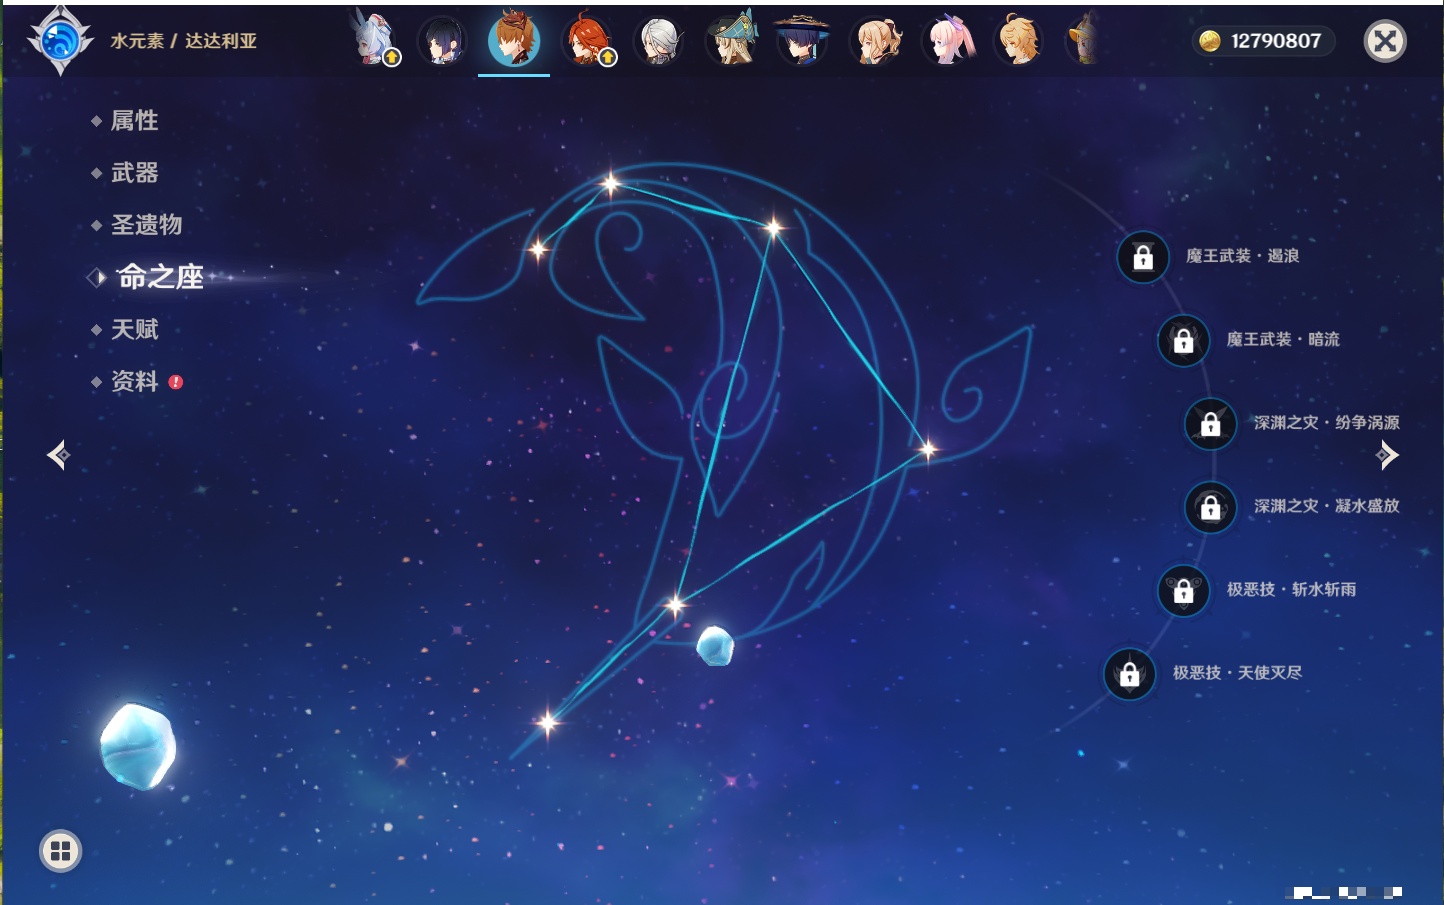Choose the character wearing wide dark hat
The image size is (1444, 905).
(803, 41)
